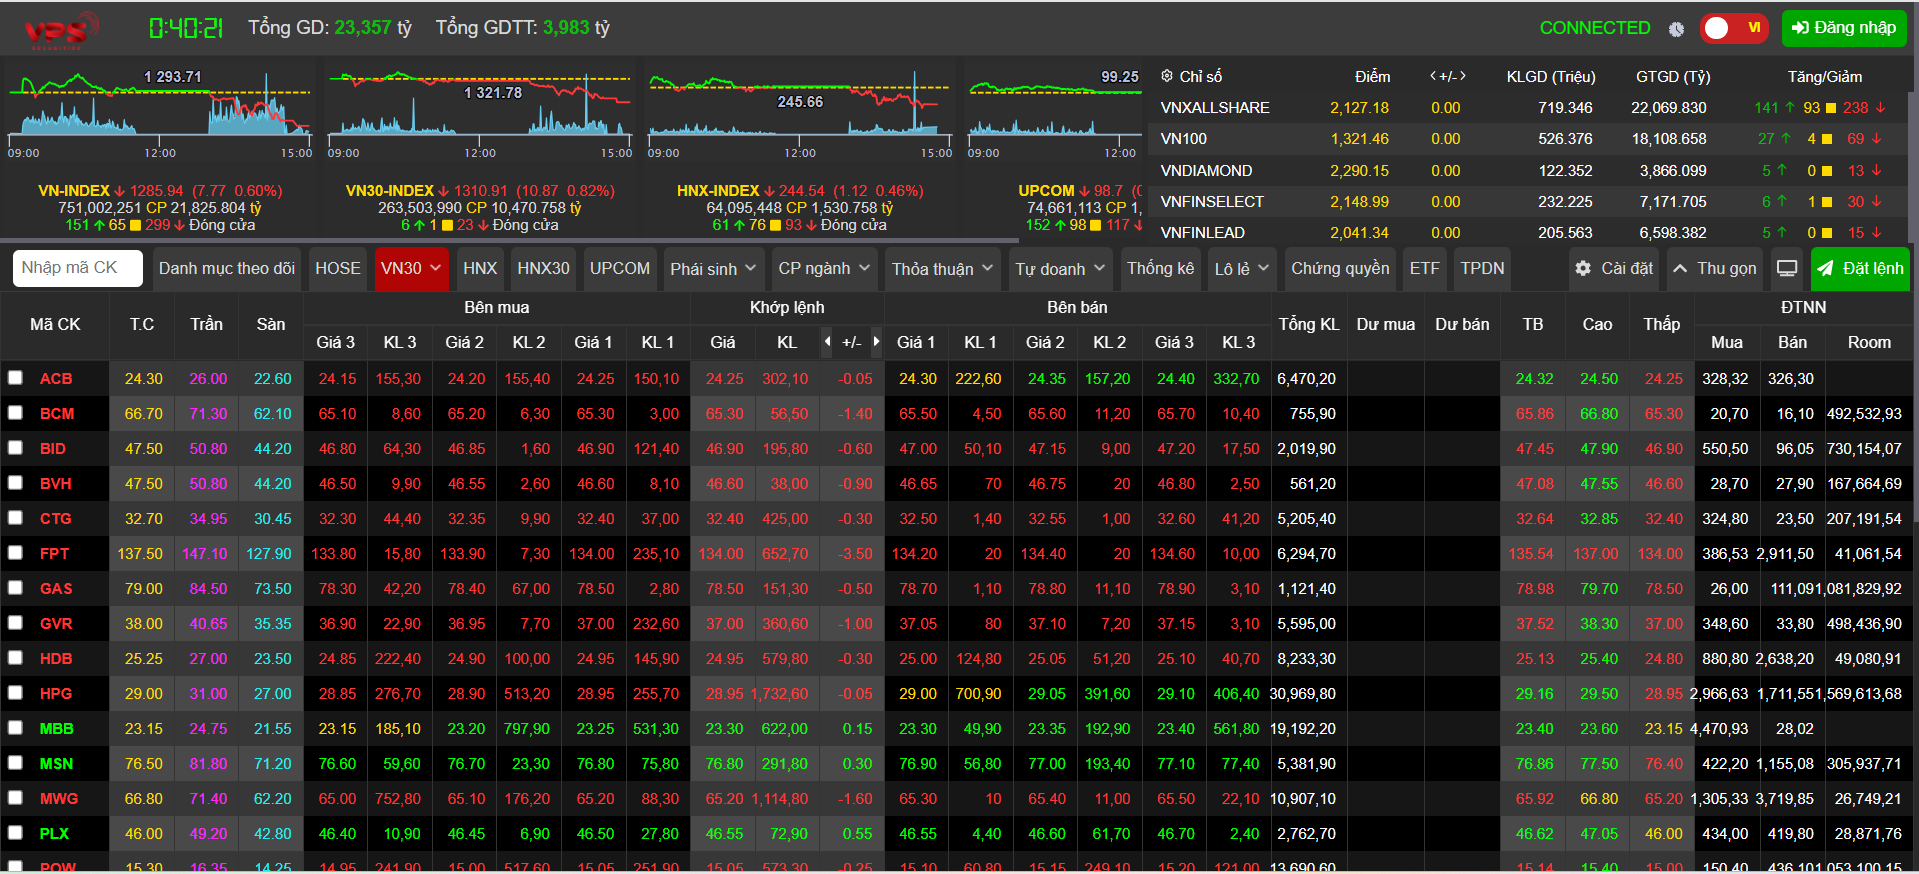Click left triangle beside Khớp lệnh +/-
Screen dimensions: 1919x874
click(827, 342)
